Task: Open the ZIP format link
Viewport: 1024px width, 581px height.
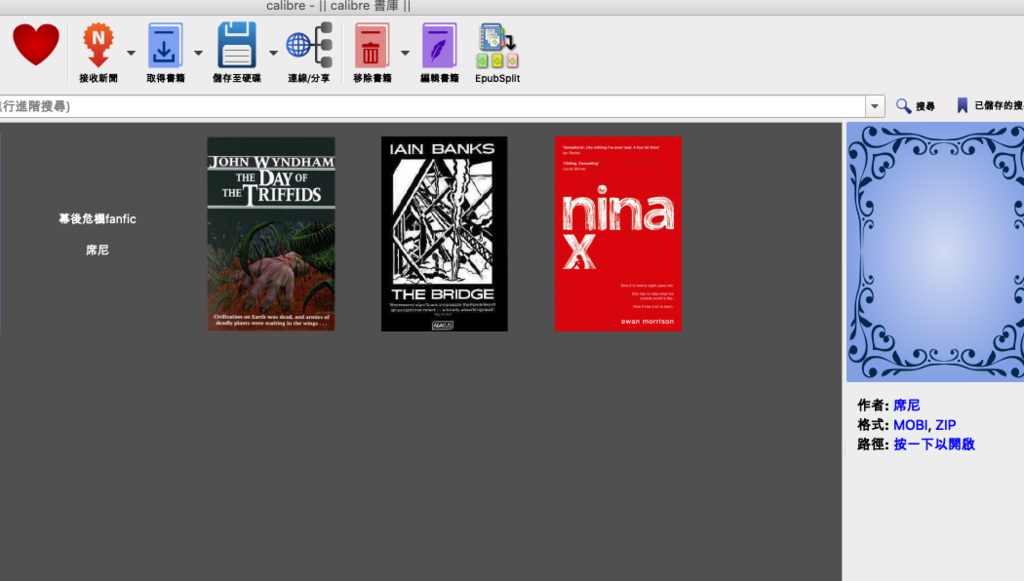Action: [946, 425]
